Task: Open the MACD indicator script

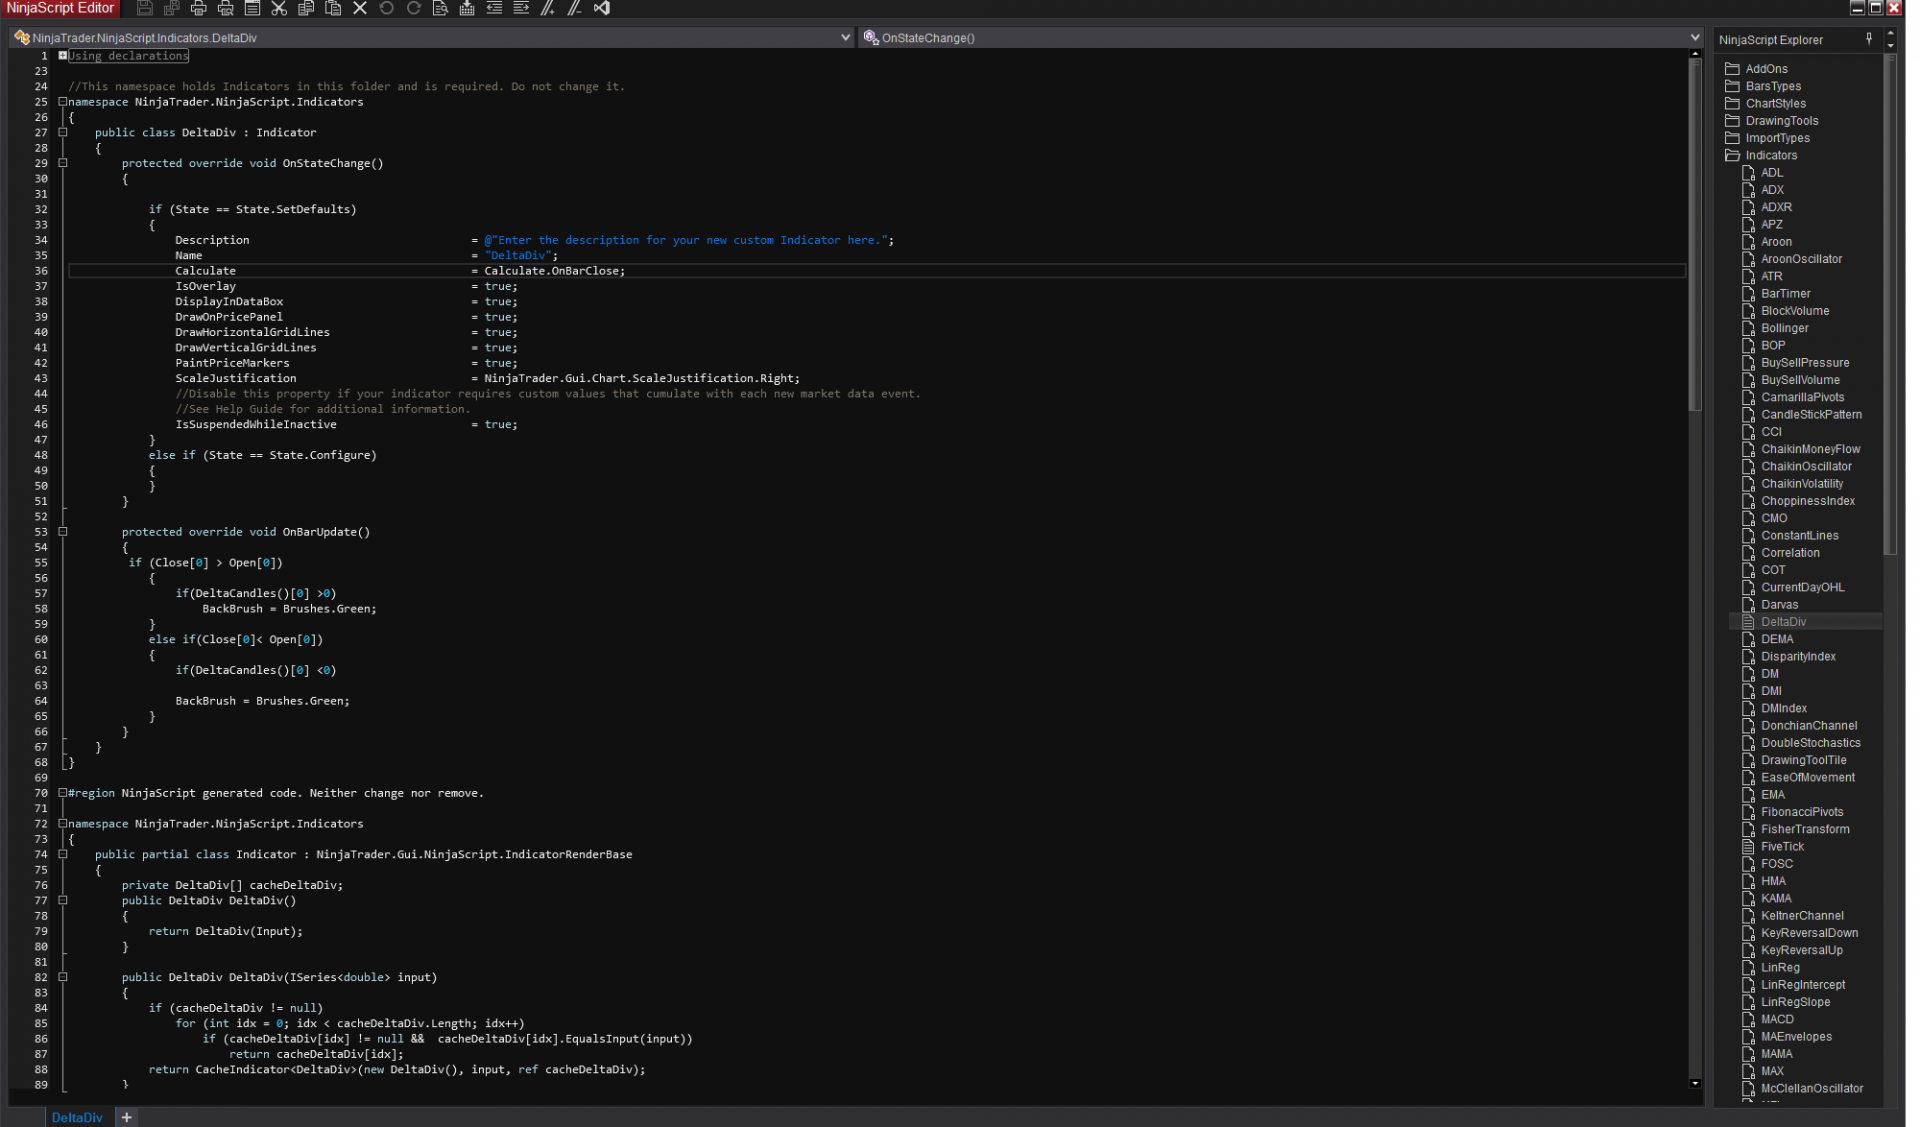Action: [x=1777, y=1019]
